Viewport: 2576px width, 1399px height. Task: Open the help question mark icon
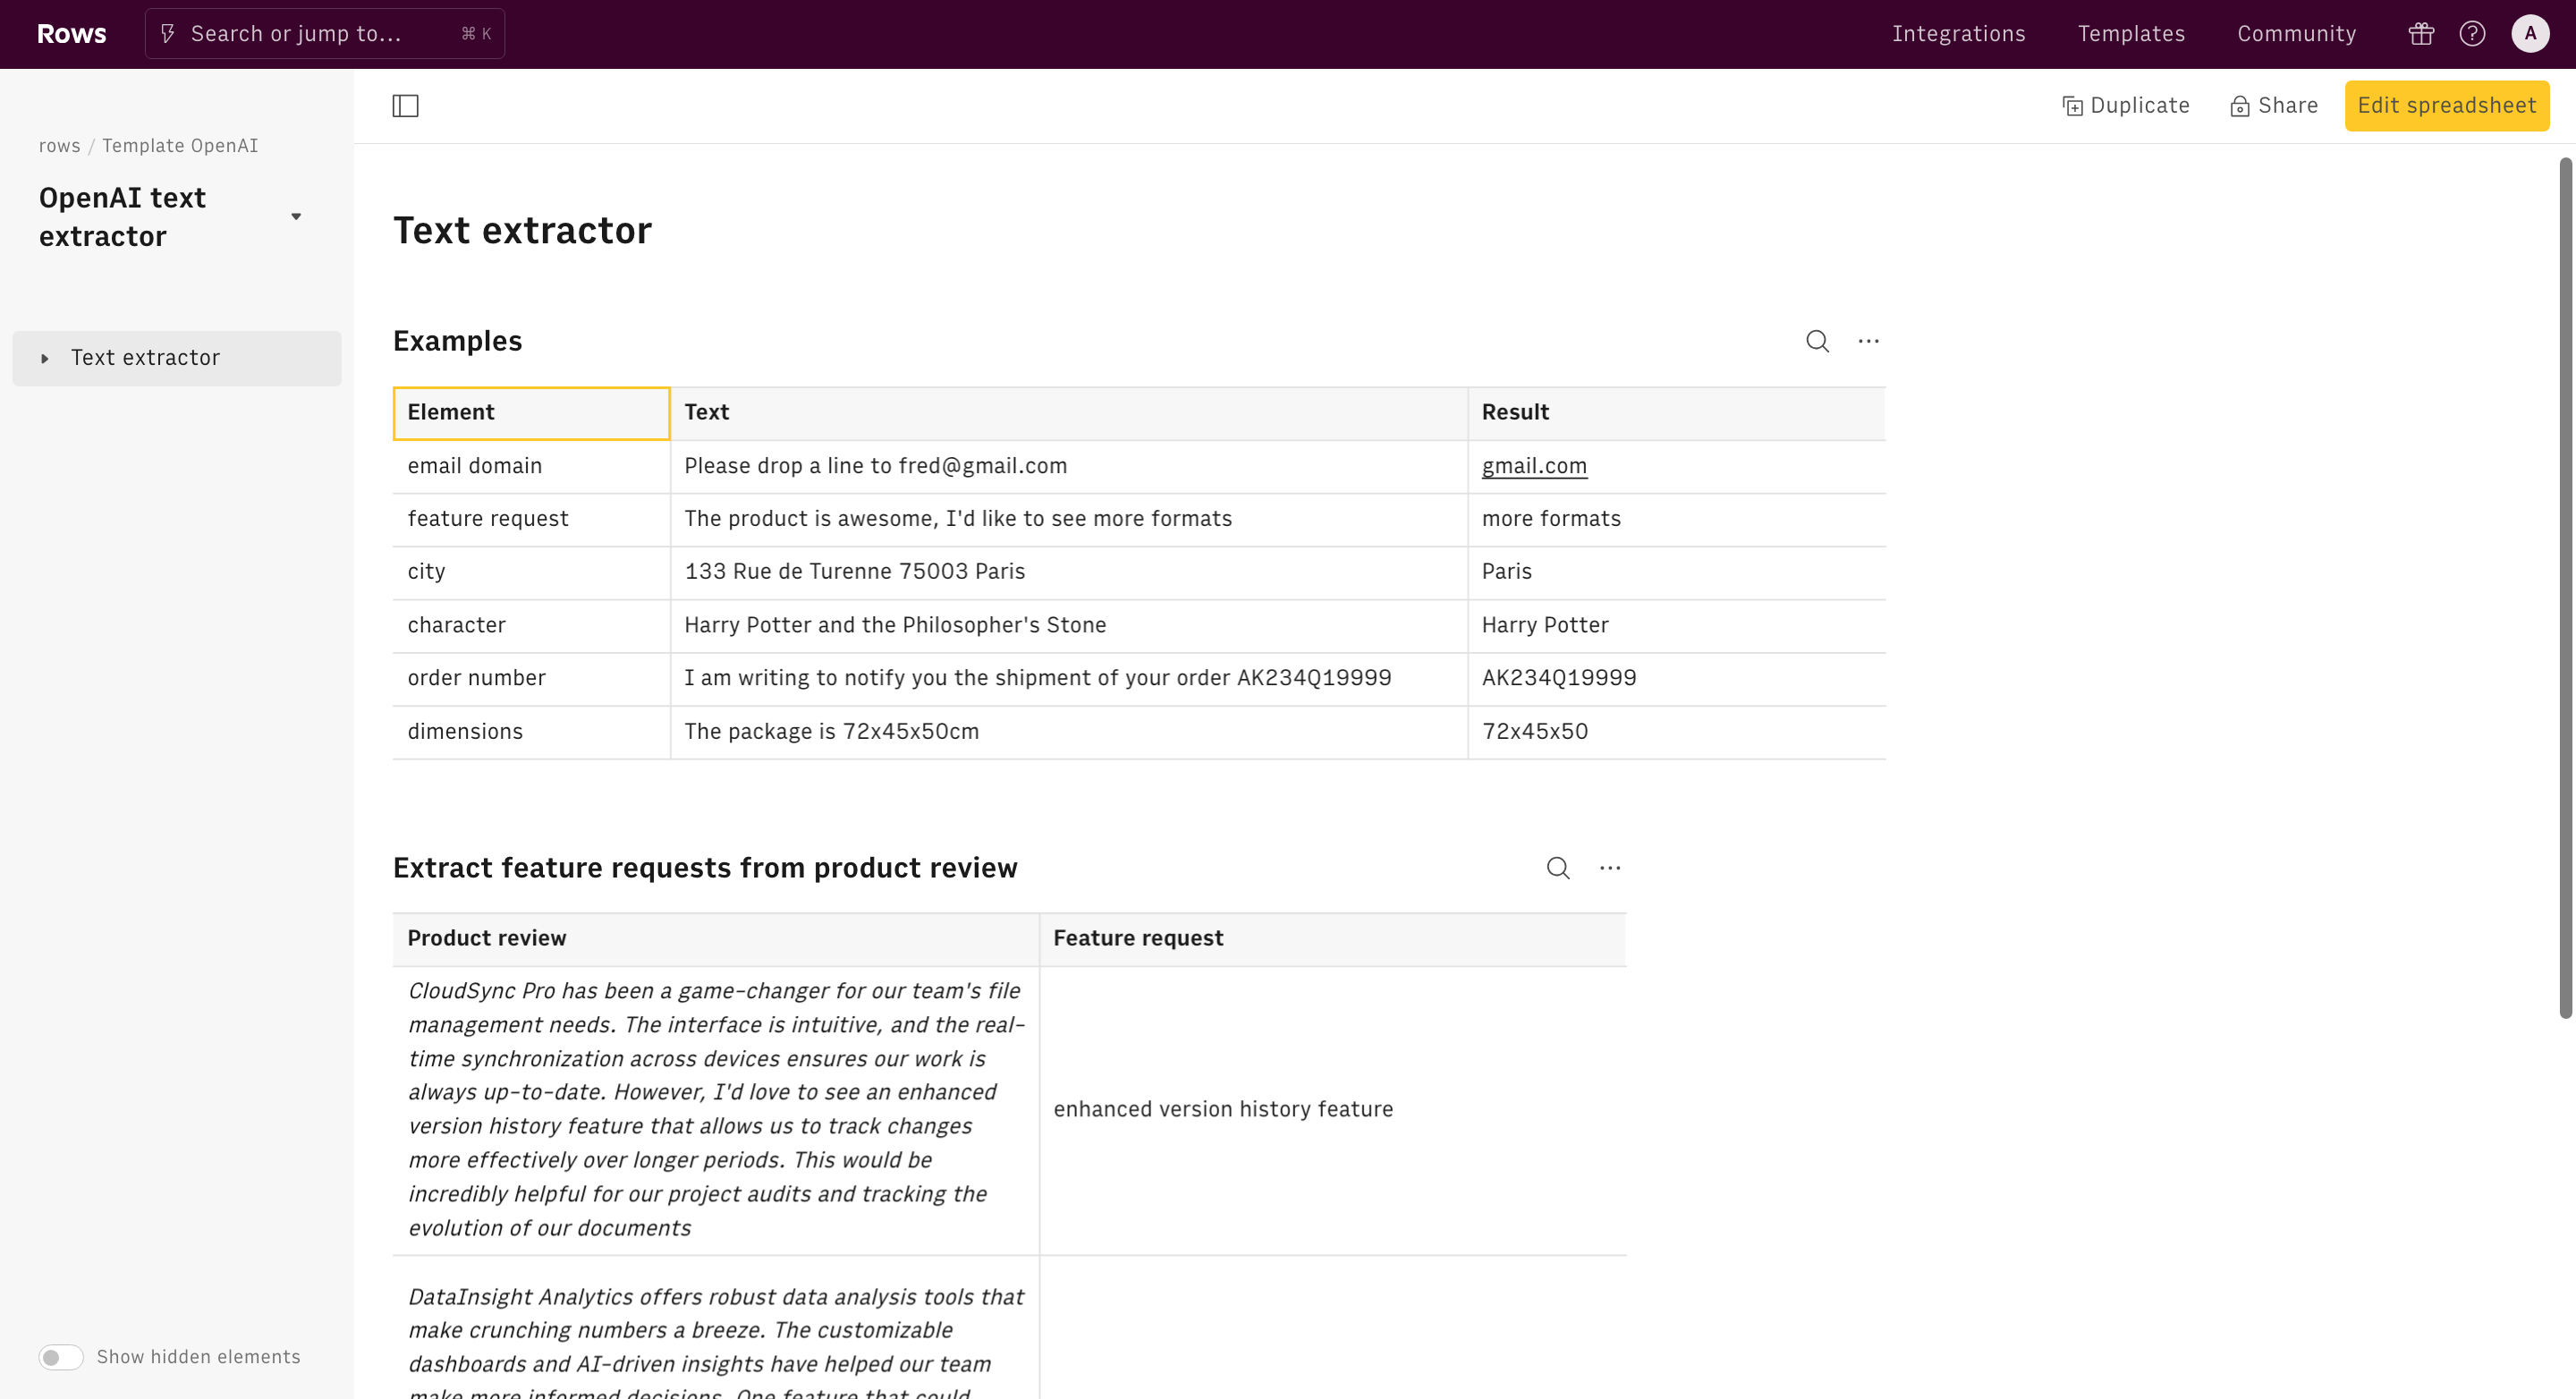tap(2472, 34)
